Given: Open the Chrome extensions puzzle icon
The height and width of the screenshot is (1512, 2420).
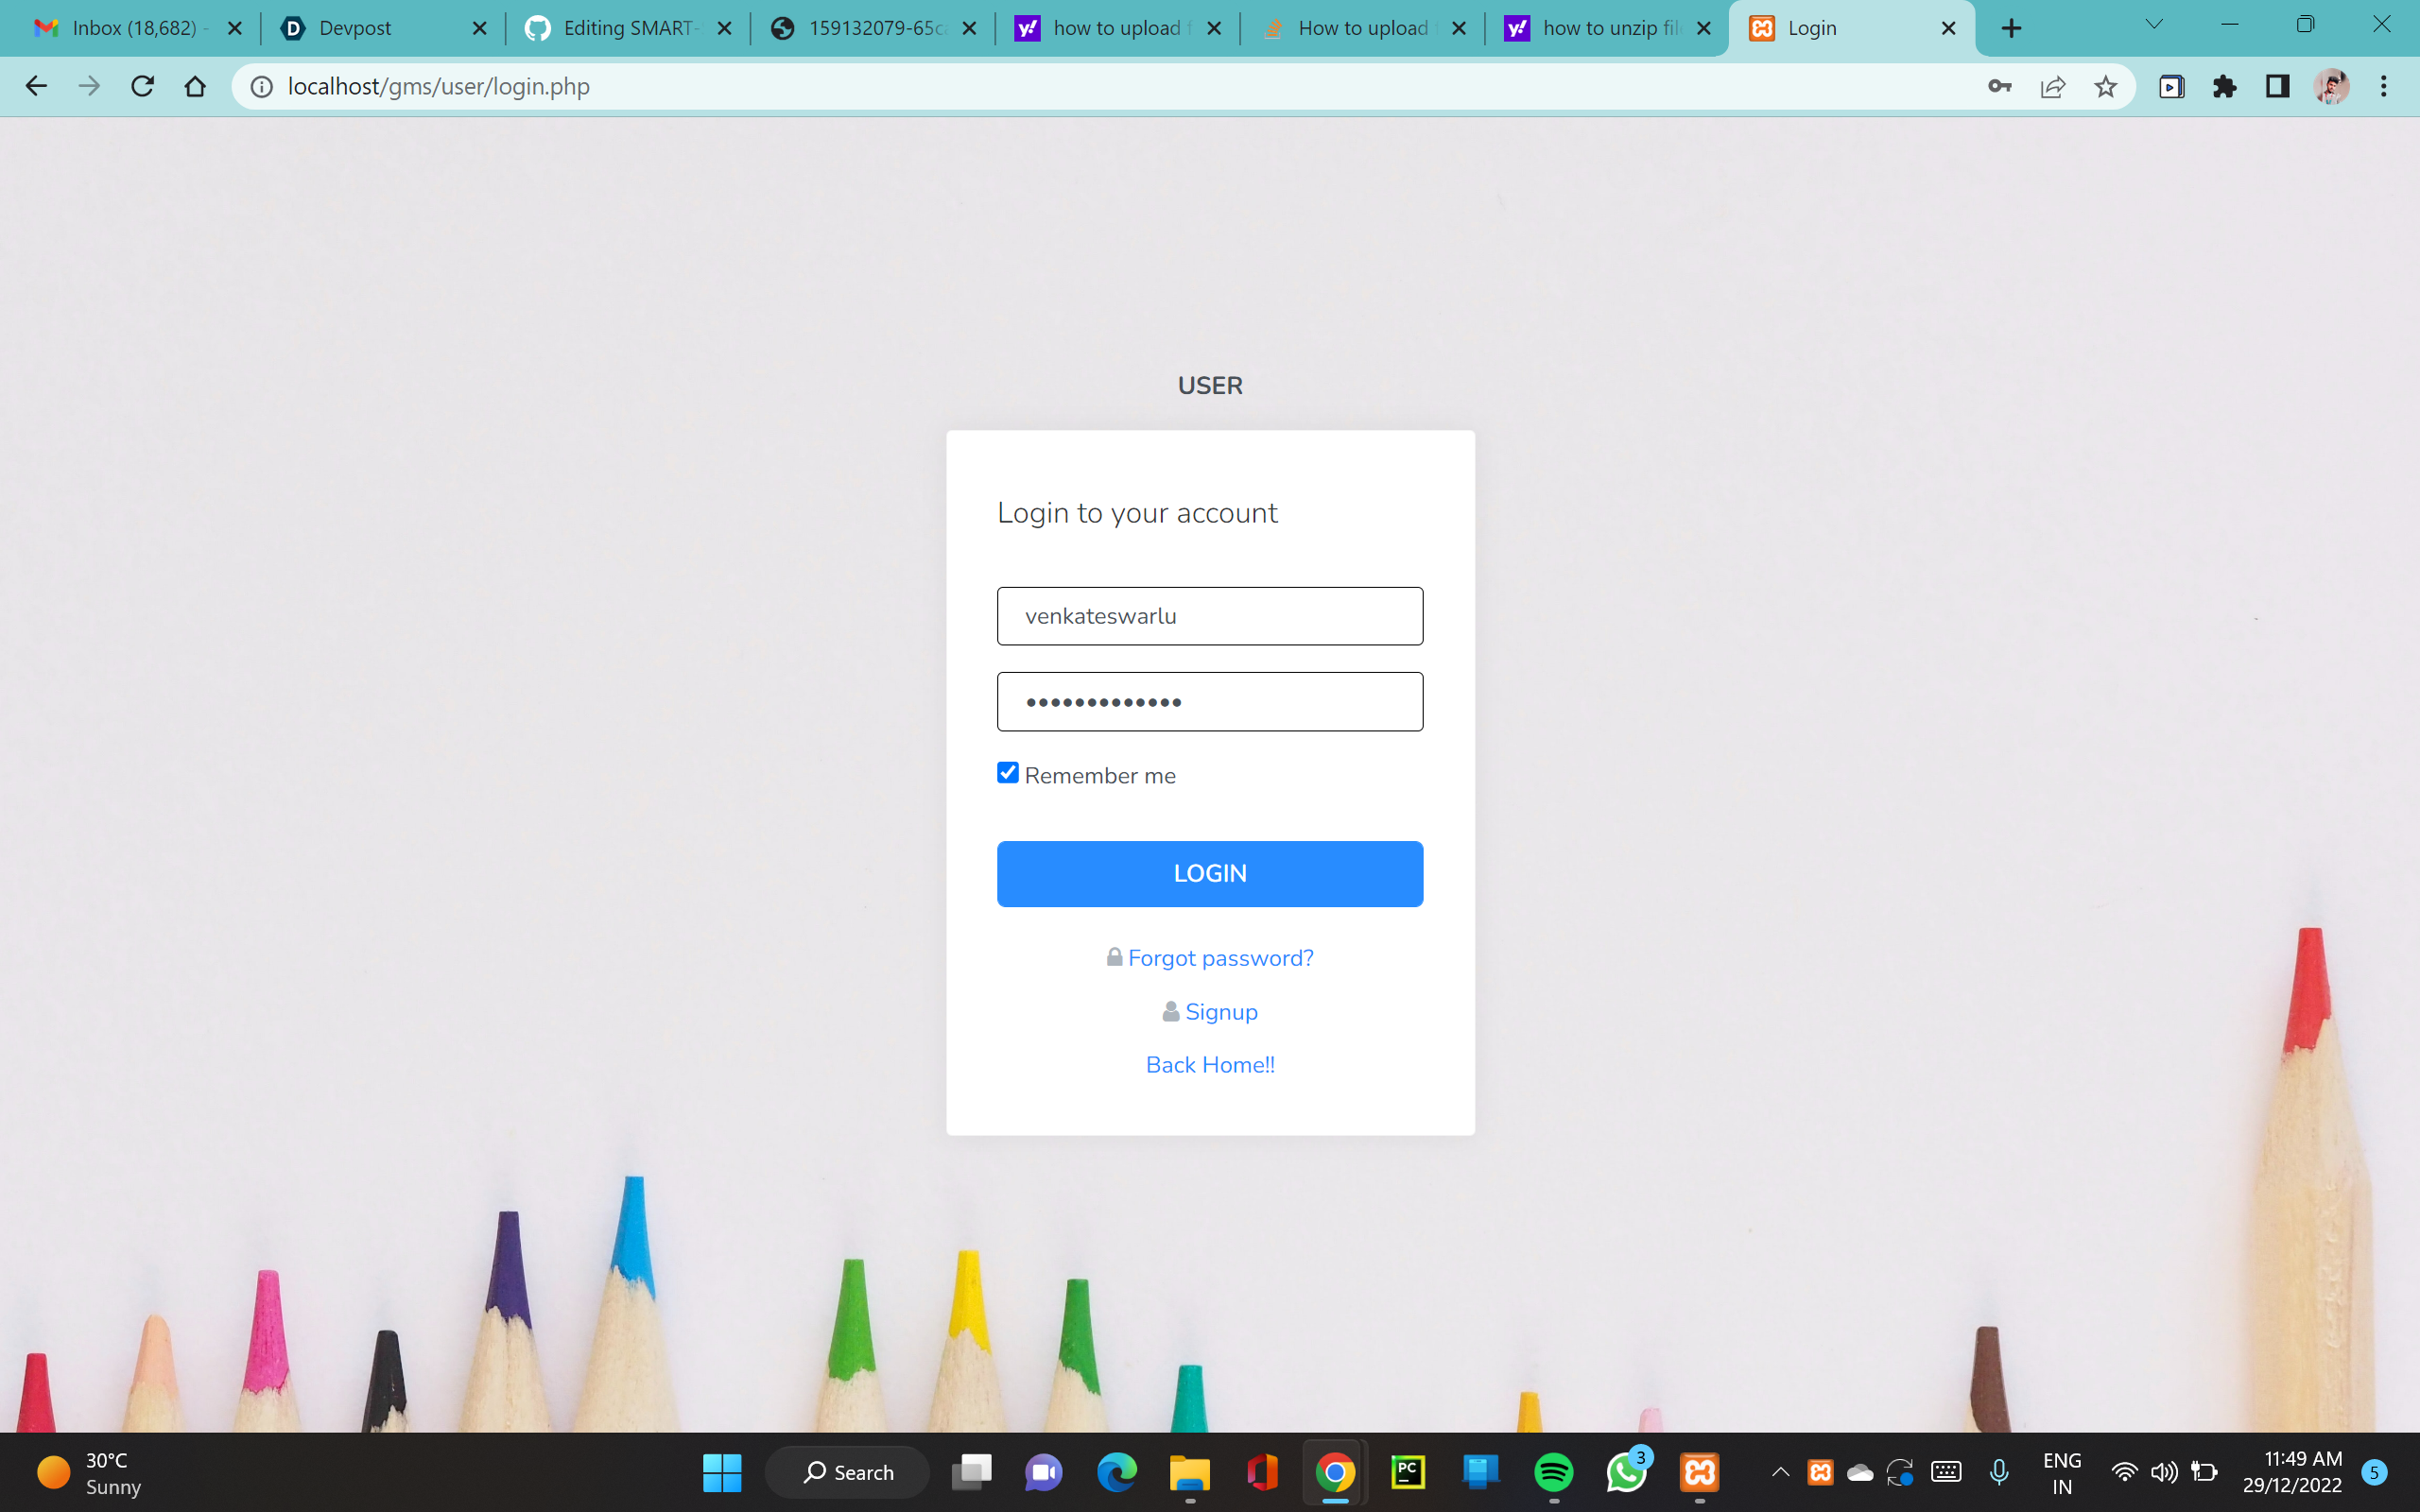Looking at the screenshot, I should tap(2224, 87).
